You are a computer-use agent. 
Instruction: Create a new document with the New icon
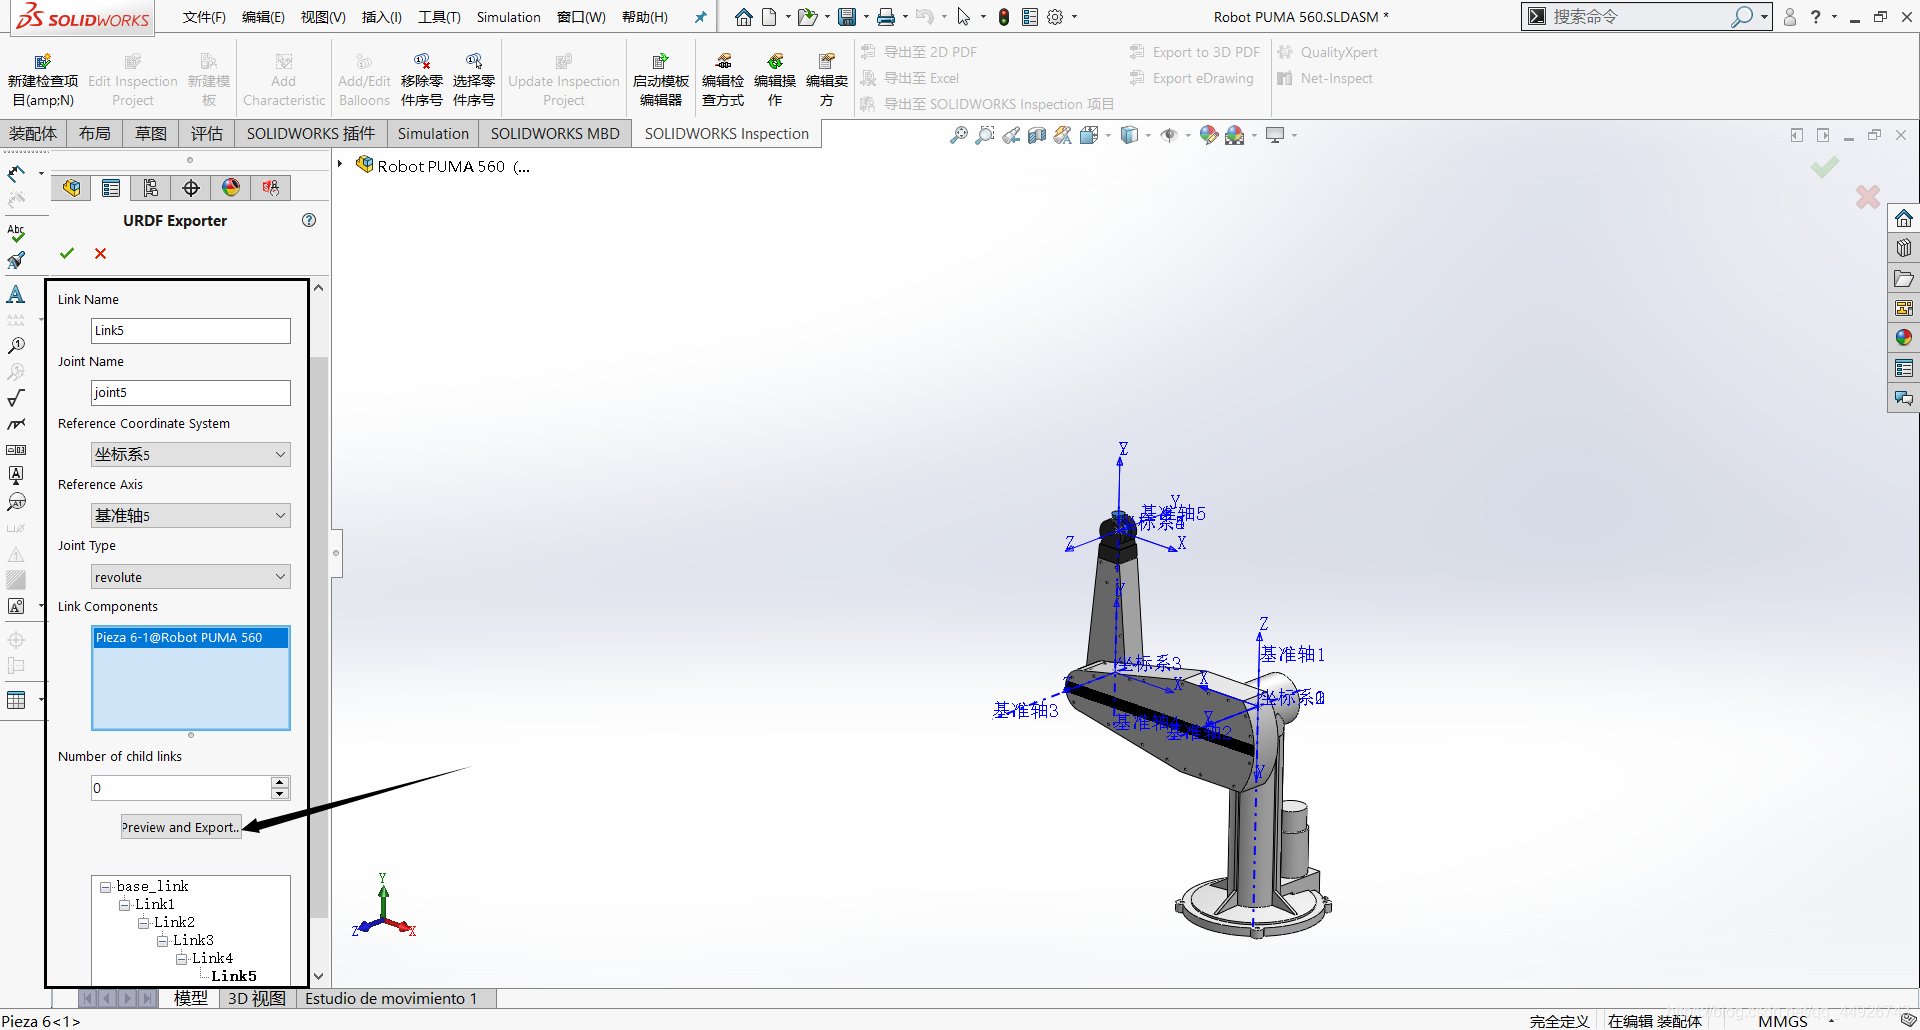tap(769, 17)
